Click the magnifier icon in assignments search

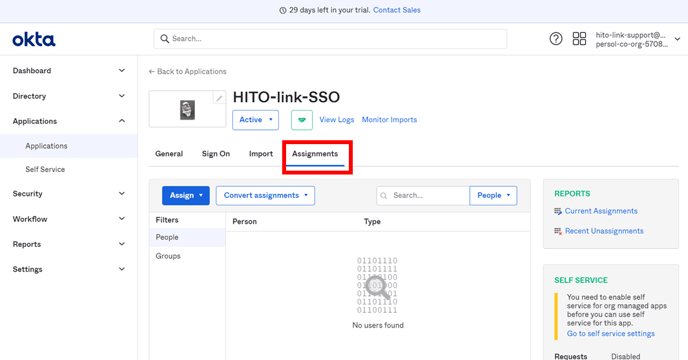pyautogui.click(x=383, y=195)
